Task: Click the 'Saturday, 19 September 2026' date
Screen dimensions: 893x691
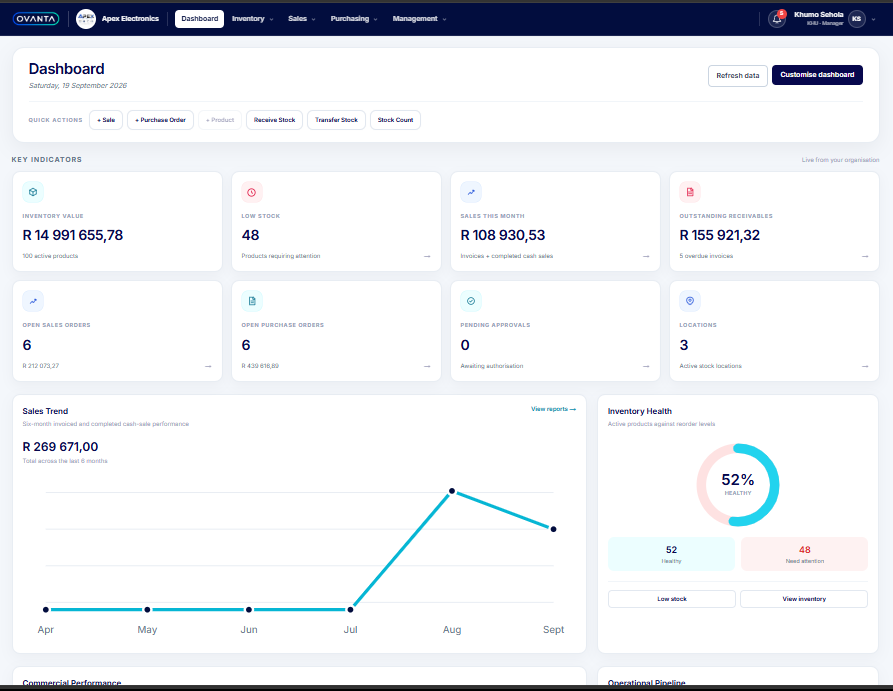Action: coord(78,85)
